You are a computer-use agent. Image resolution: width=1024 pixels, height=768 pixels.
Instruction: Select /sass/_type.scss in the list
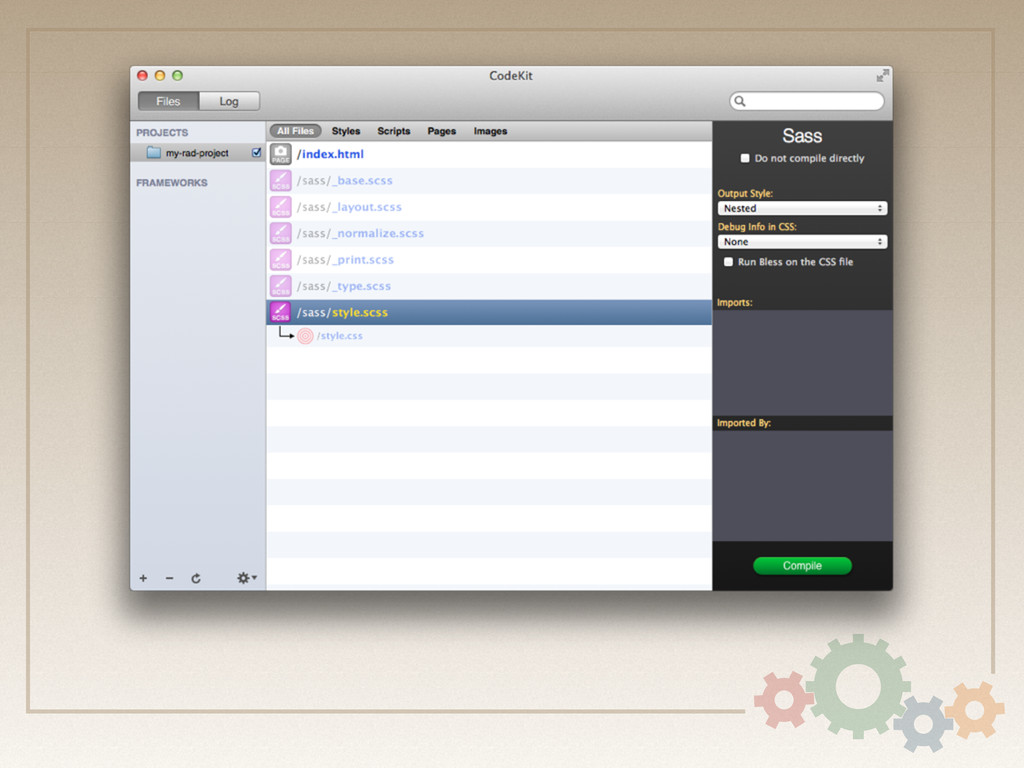click(489, 286)
